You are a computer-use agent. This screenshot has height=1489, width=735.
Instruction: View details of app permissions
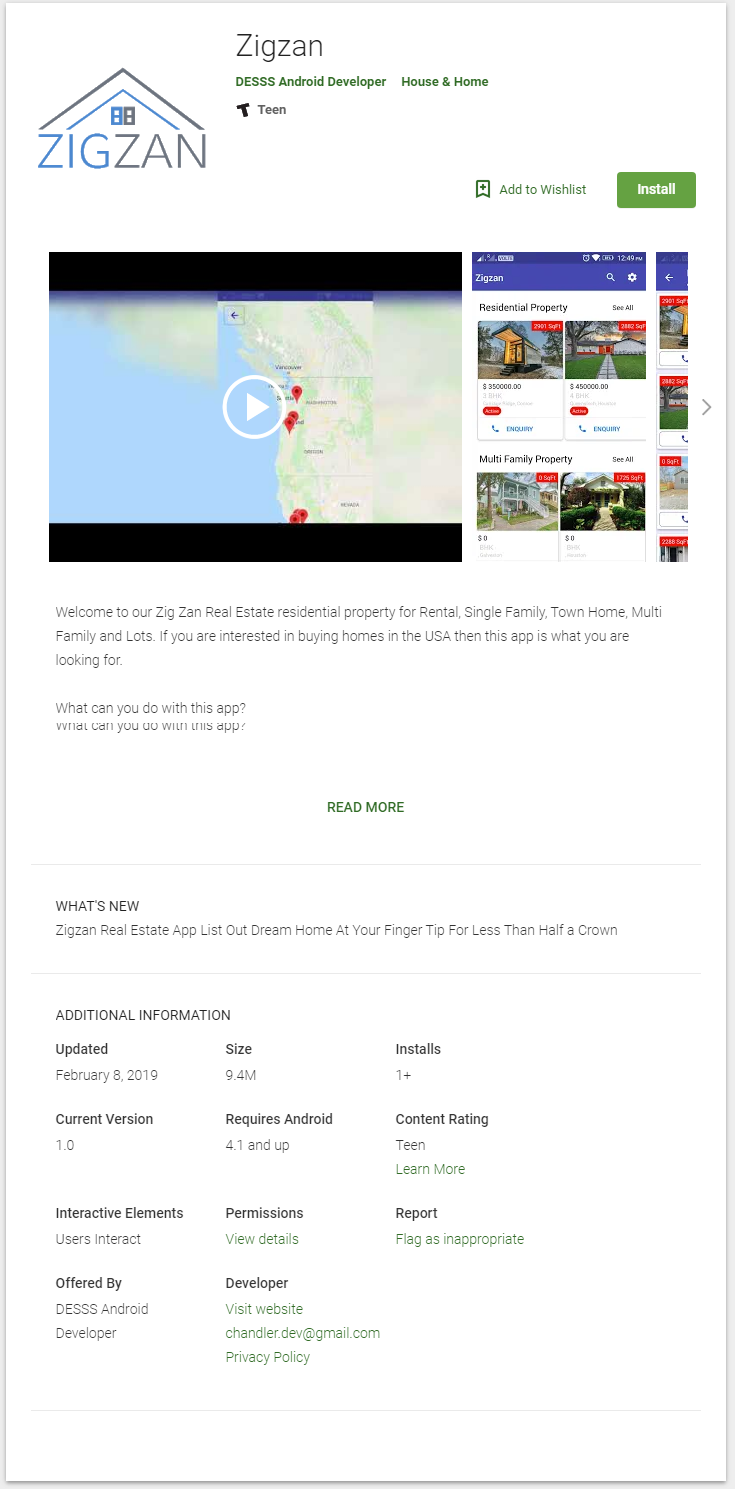point(262,1239)
